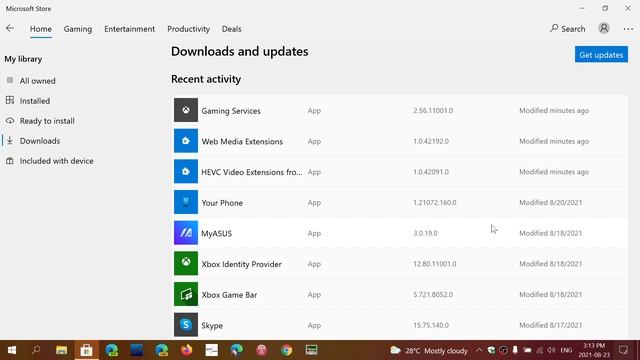Open Included with device section
The image size is (640, 360).
pos(56,161)
